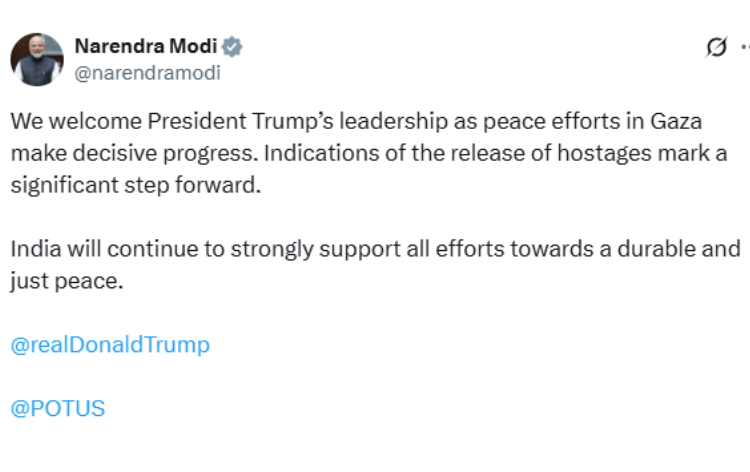Viewport: 750px width, 472px height.
Task: Open the profile picture avatar
Action: point(37,59)
